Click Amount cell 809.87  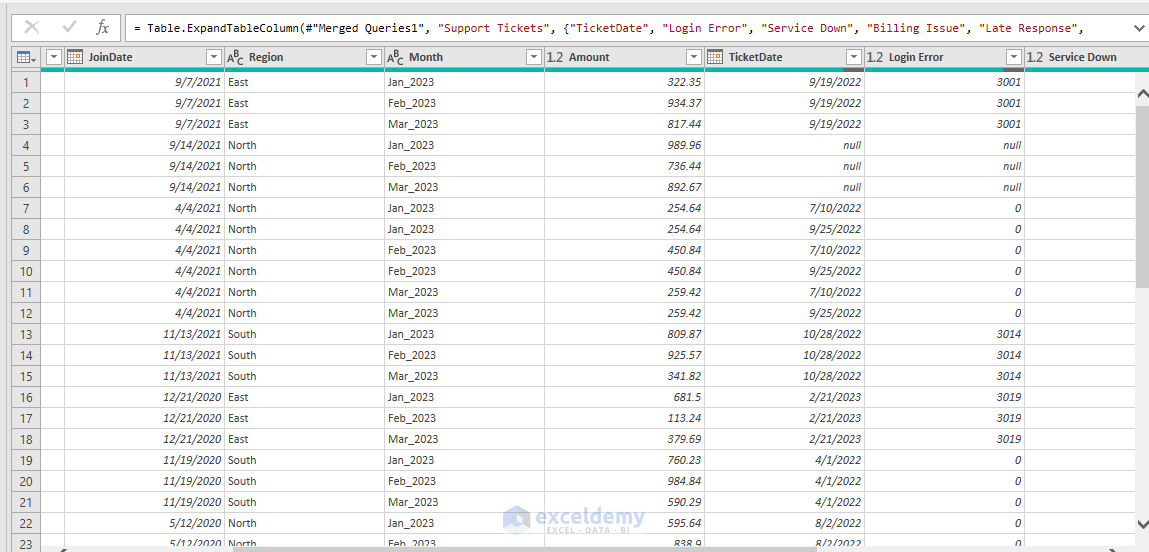click(624, 334)
